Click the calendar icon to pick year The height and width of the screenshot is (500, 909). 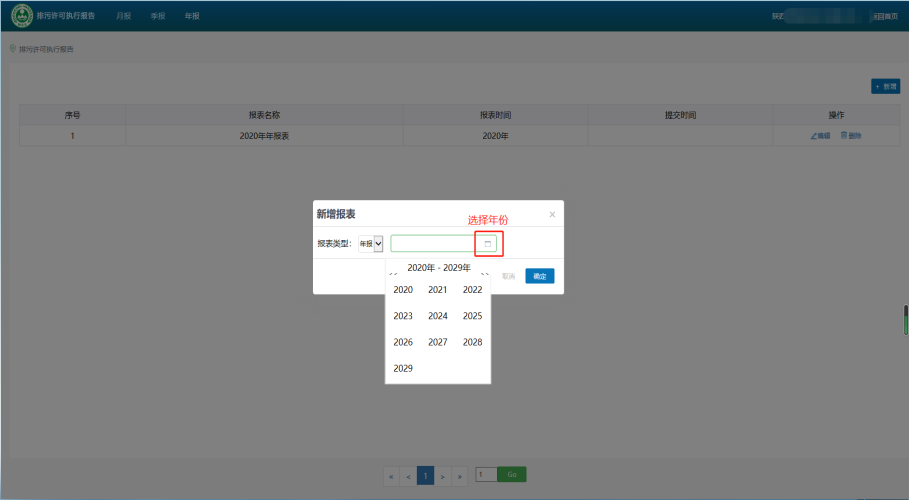coord(488,243)
